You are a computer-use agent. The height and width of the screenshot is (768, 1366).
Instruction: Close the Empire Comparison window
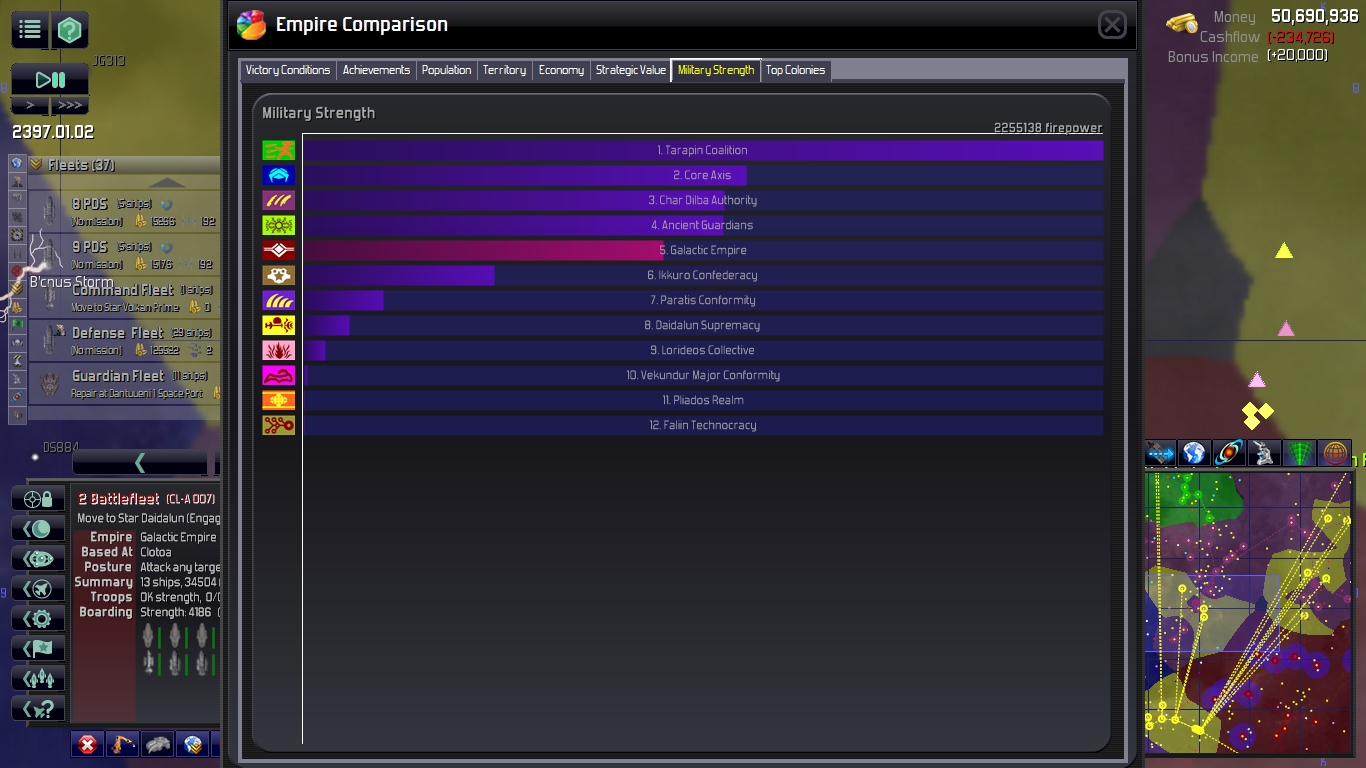(1112, 25)
